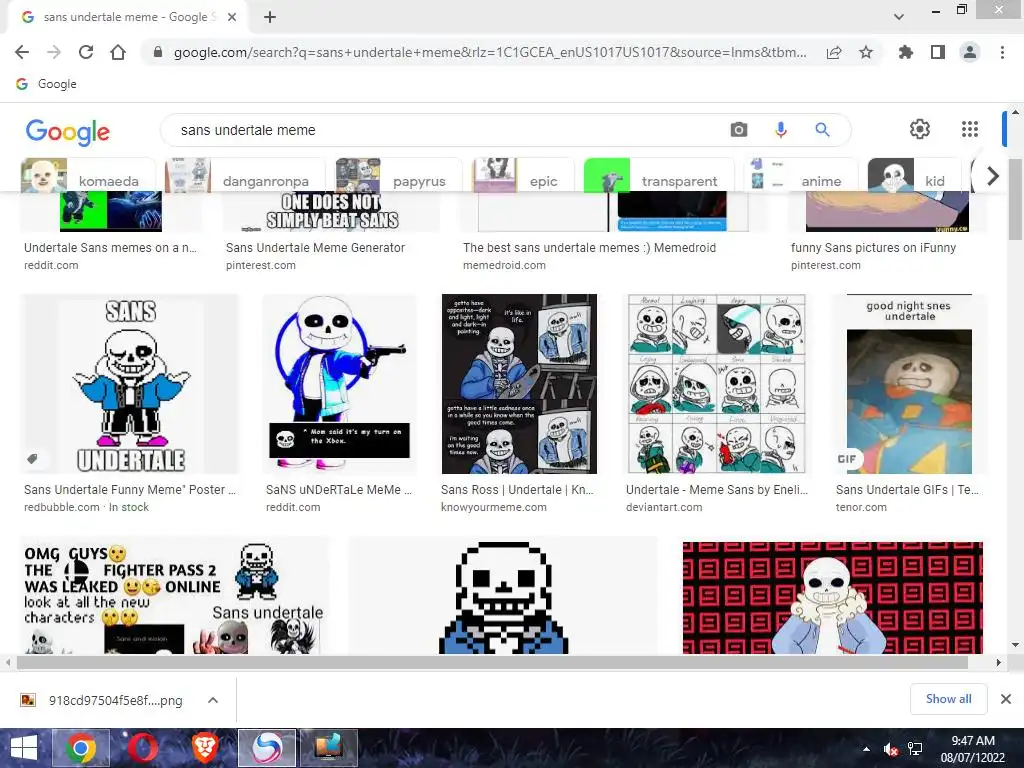Image resolution: width=1024 pixels, height=768 pixels.
Task: Bookmark this page with the star
Action: [866, 52]
